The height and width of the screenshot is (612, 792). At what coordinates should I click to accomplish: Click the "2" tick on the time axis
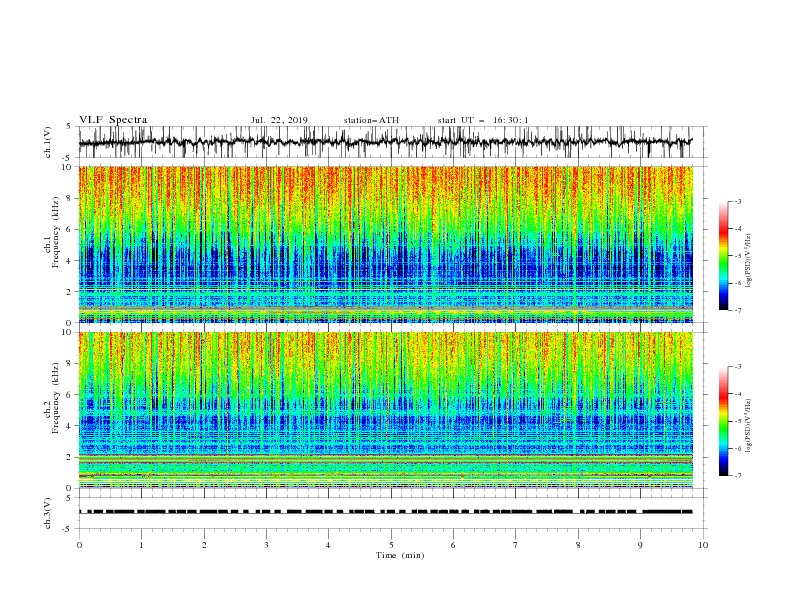click(204, 545)
